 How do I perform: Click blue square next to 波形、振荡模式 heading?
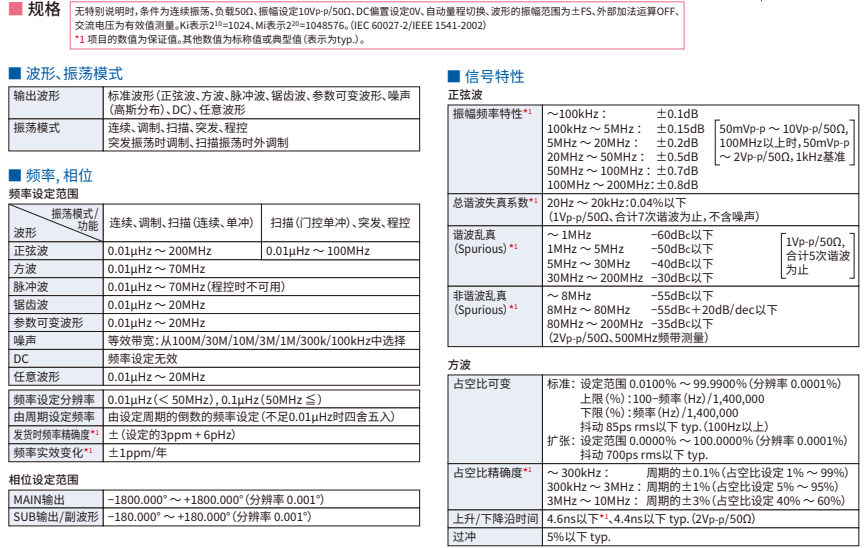(14, 74)
